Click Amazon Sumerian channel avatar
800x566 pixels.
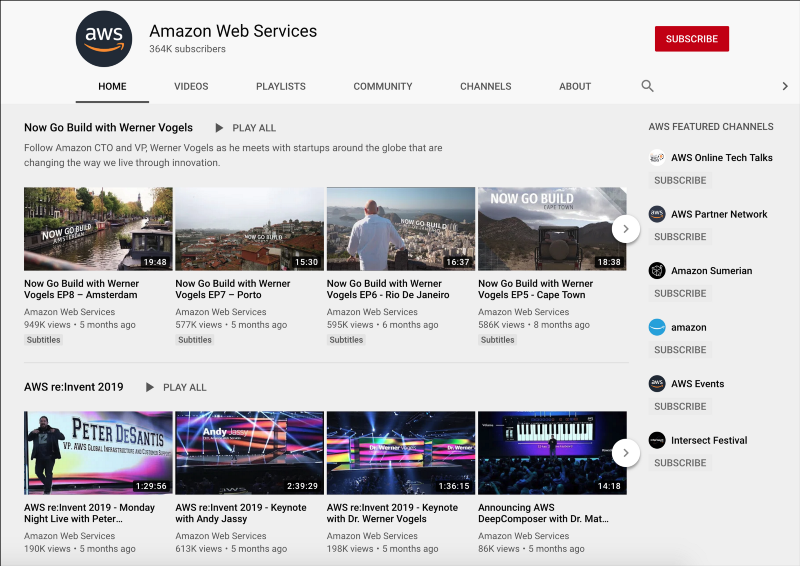657,270
